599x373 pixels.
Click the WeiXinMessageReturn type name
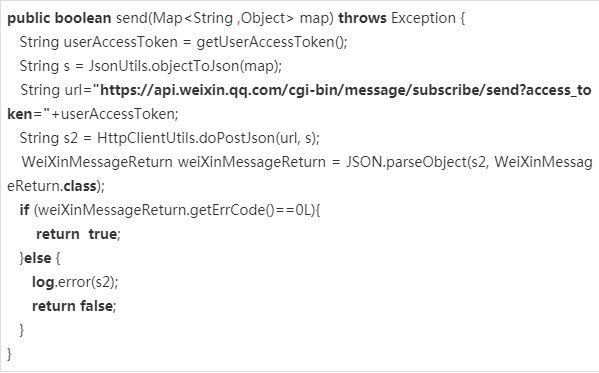tap(97, 162)
